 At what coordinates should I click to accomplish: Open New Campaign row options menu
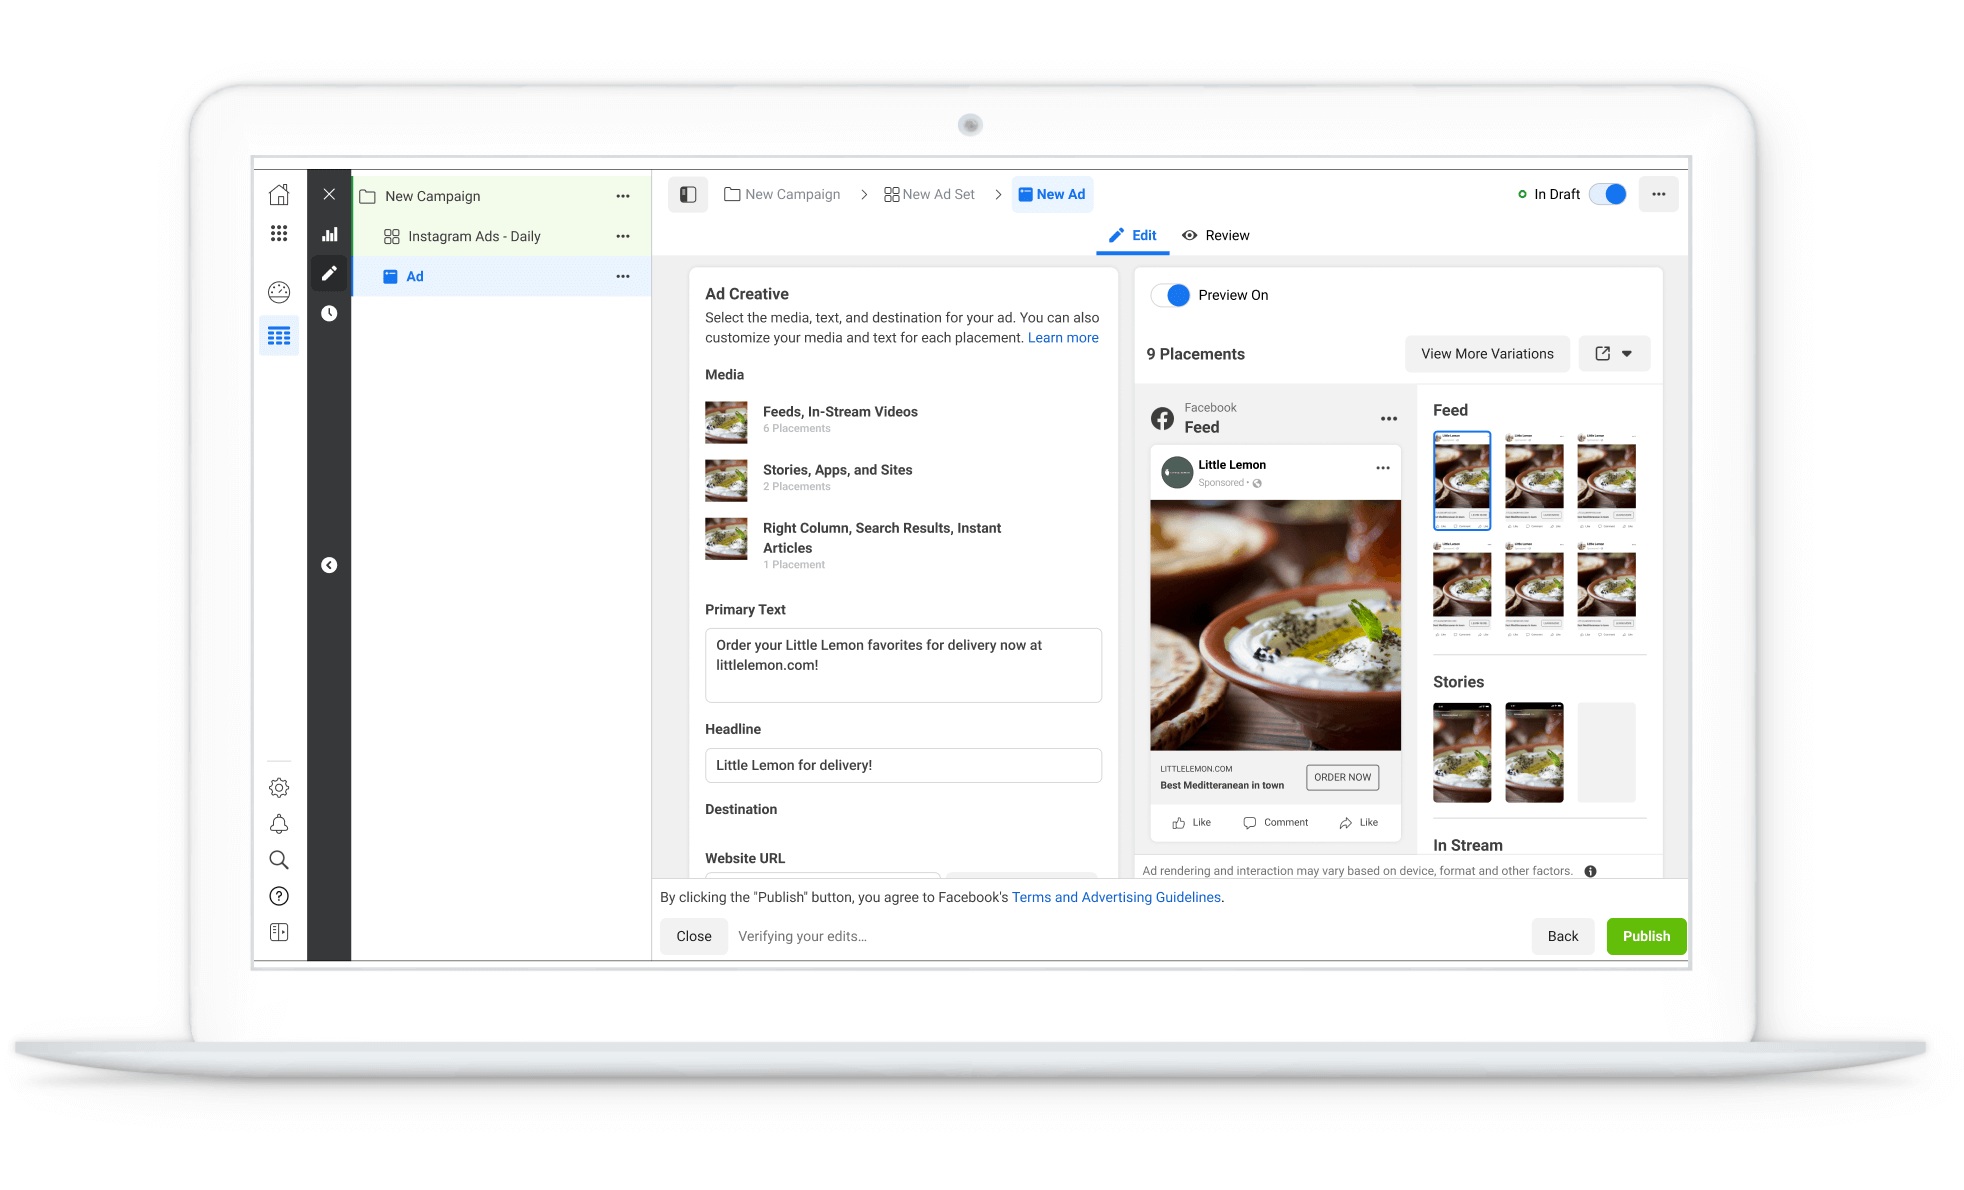coord(623,196)
